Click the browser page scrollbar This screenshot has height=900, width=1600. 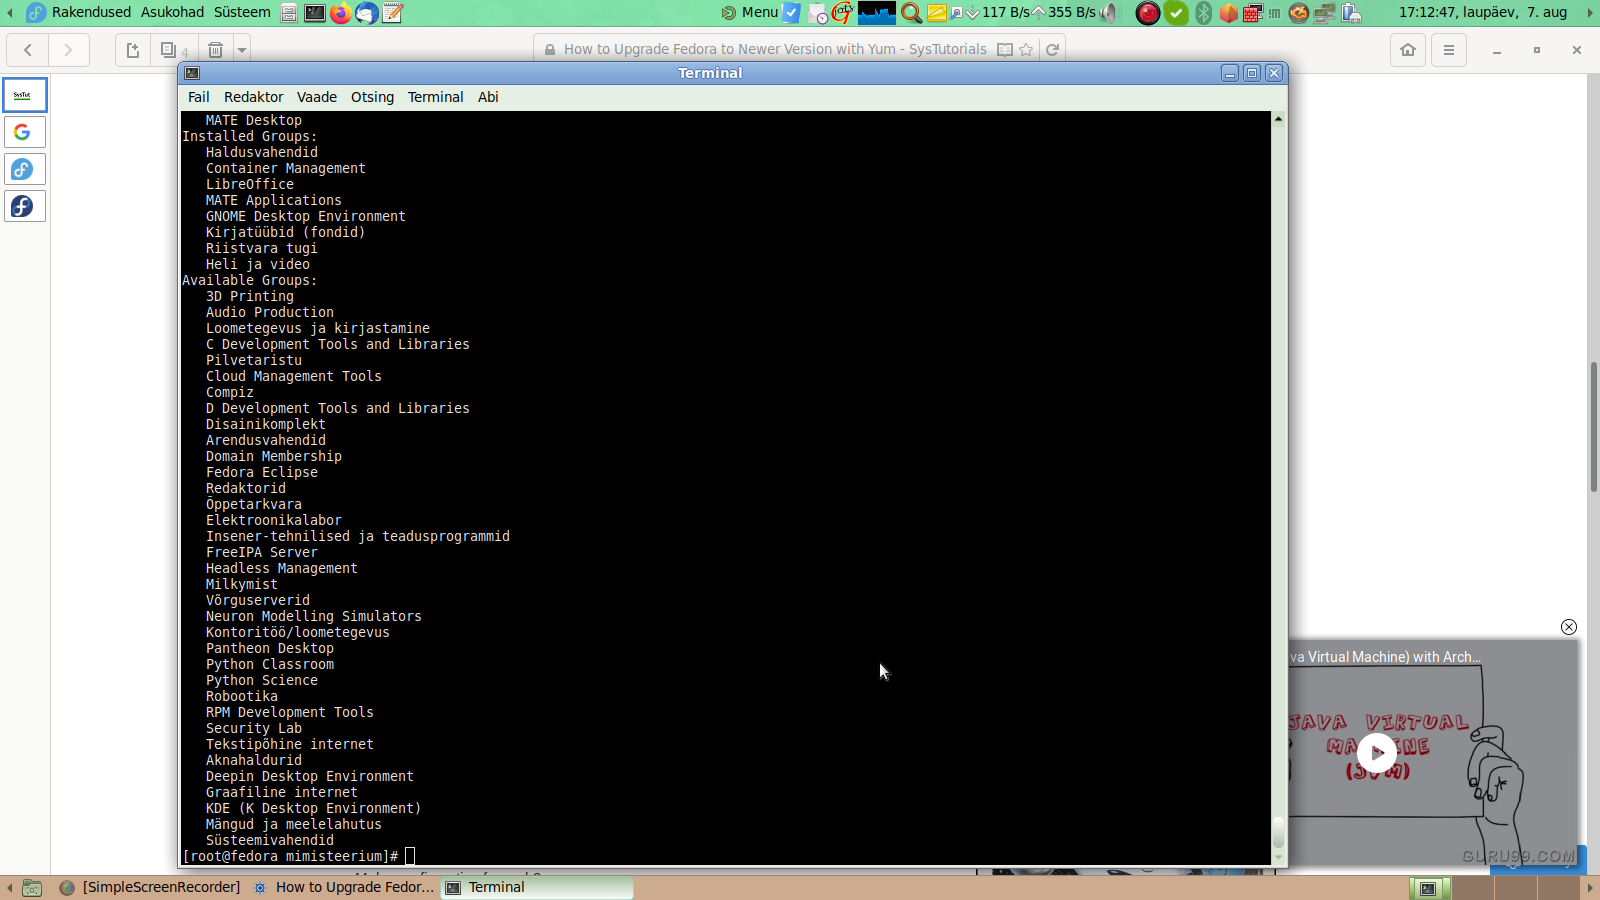(x=1593, y=427)
